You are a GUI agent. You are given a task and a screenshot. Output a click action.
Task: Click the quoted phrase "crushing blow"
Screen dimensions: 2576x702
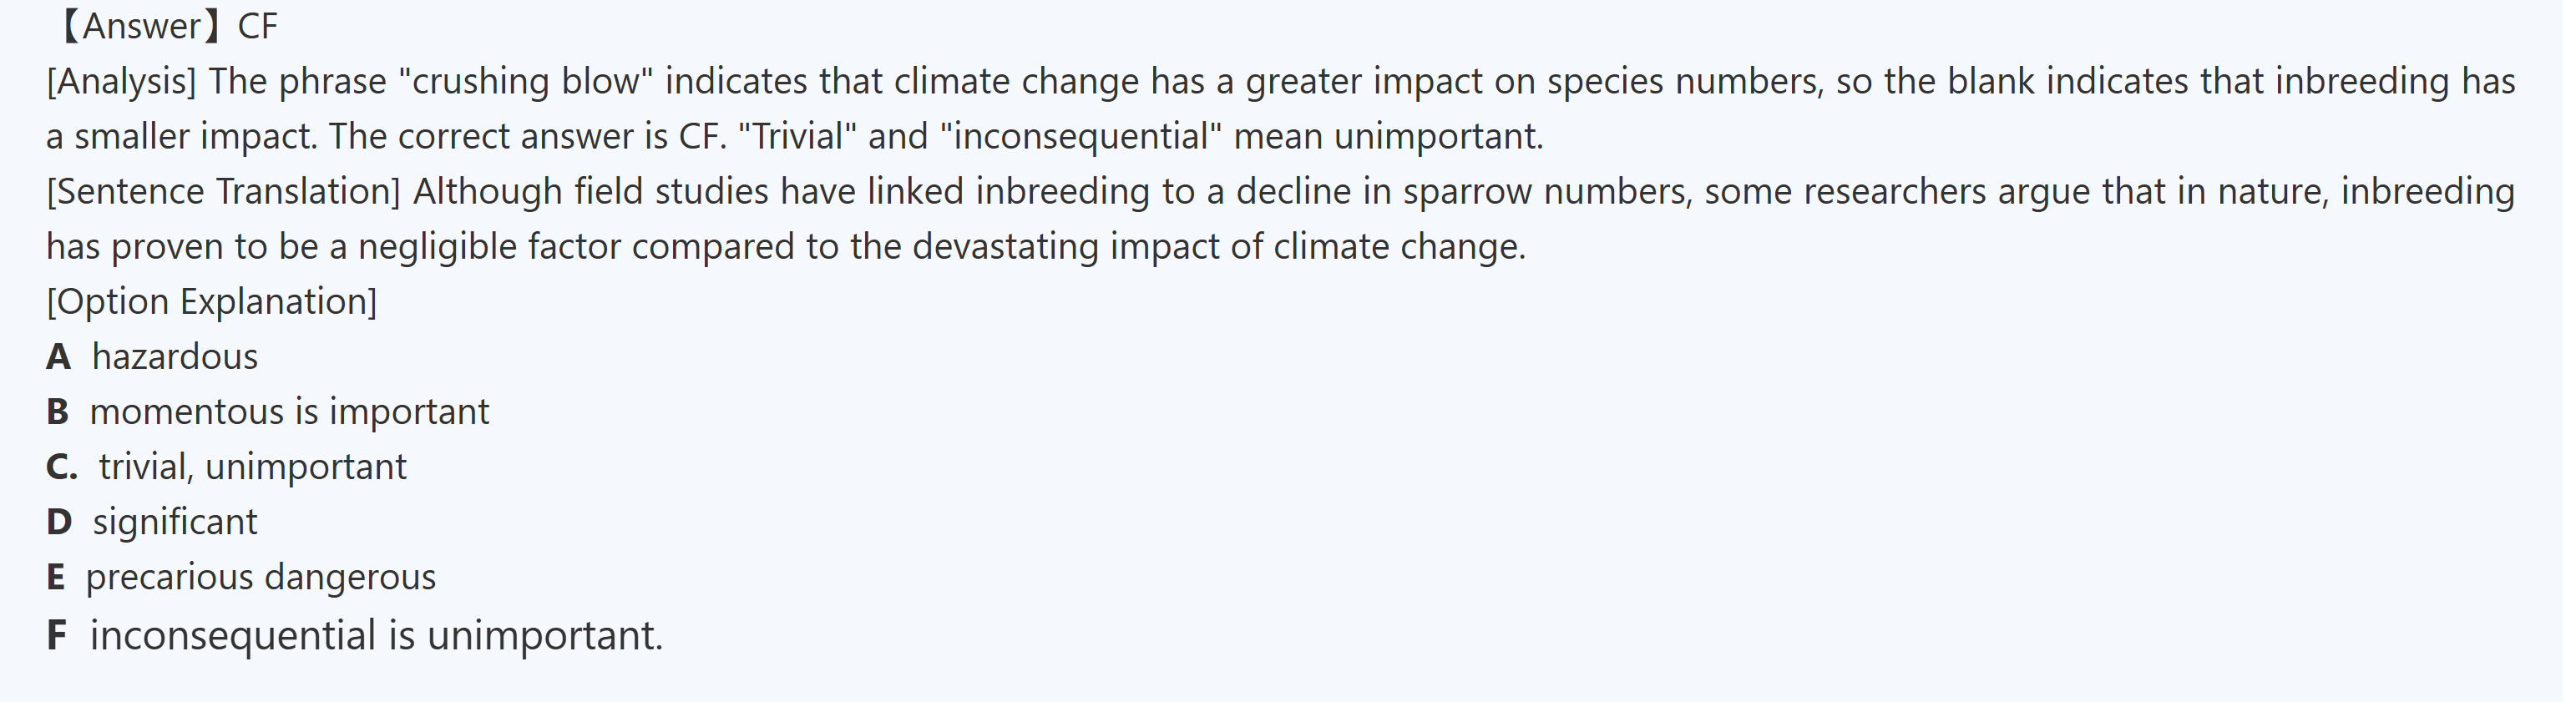[x=525, y=81]
